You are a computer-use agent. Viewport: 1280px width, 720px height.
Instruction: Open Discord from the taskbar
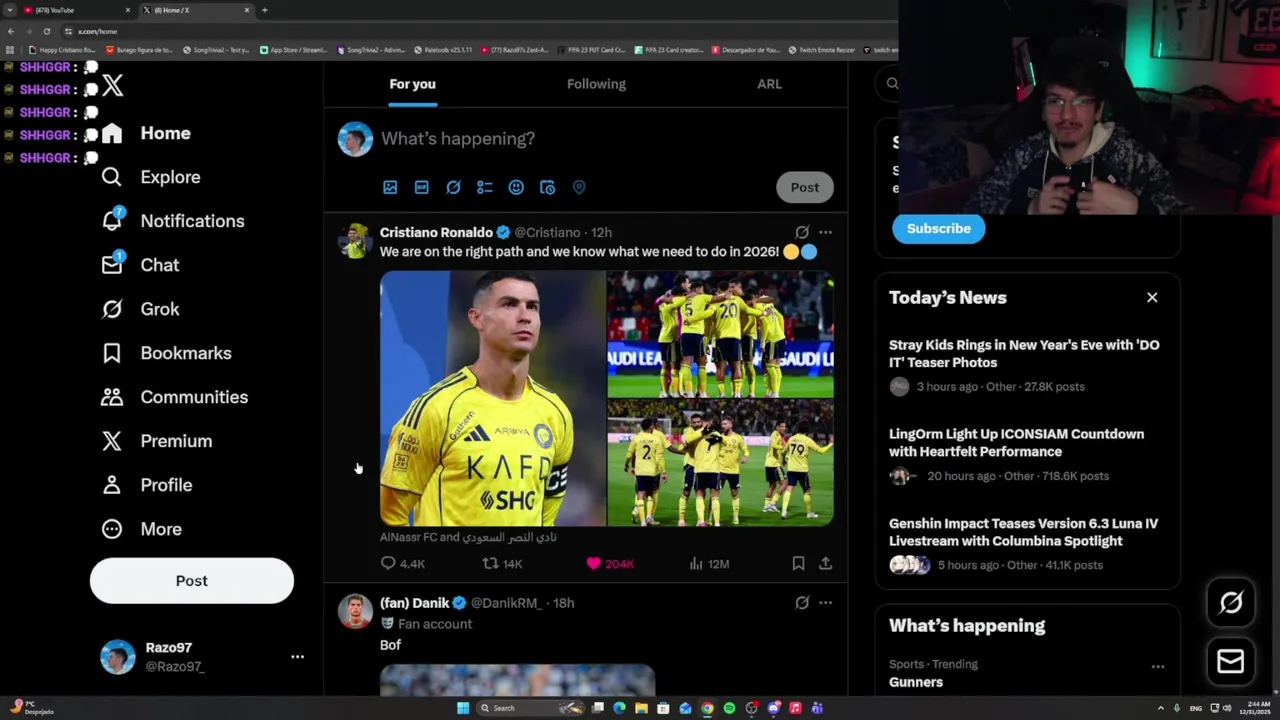(x=773, y=708)
